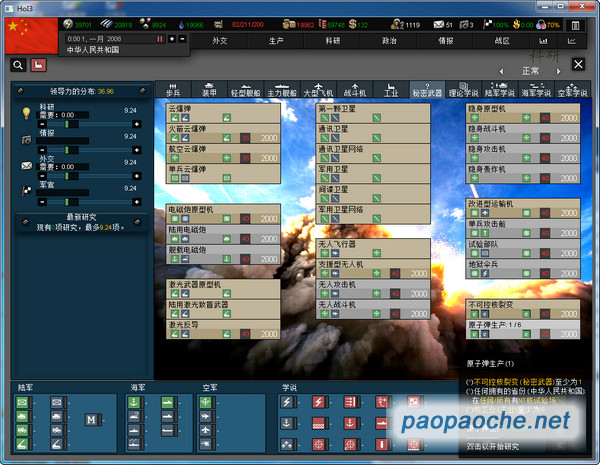Image resolution: width=600 pixels, height=465 pixels.
Task: Click the left arrow beside 正常
Action: (502, 72)
